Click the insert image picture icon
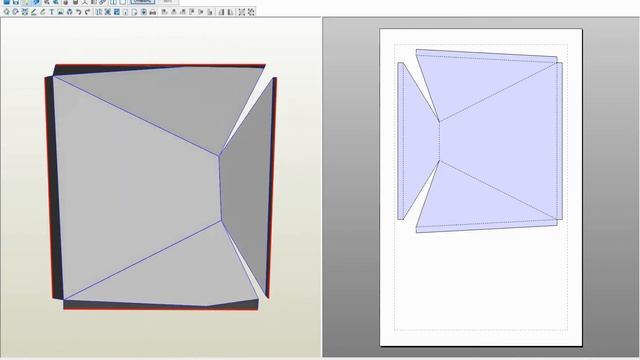 [x=60, y=12]
